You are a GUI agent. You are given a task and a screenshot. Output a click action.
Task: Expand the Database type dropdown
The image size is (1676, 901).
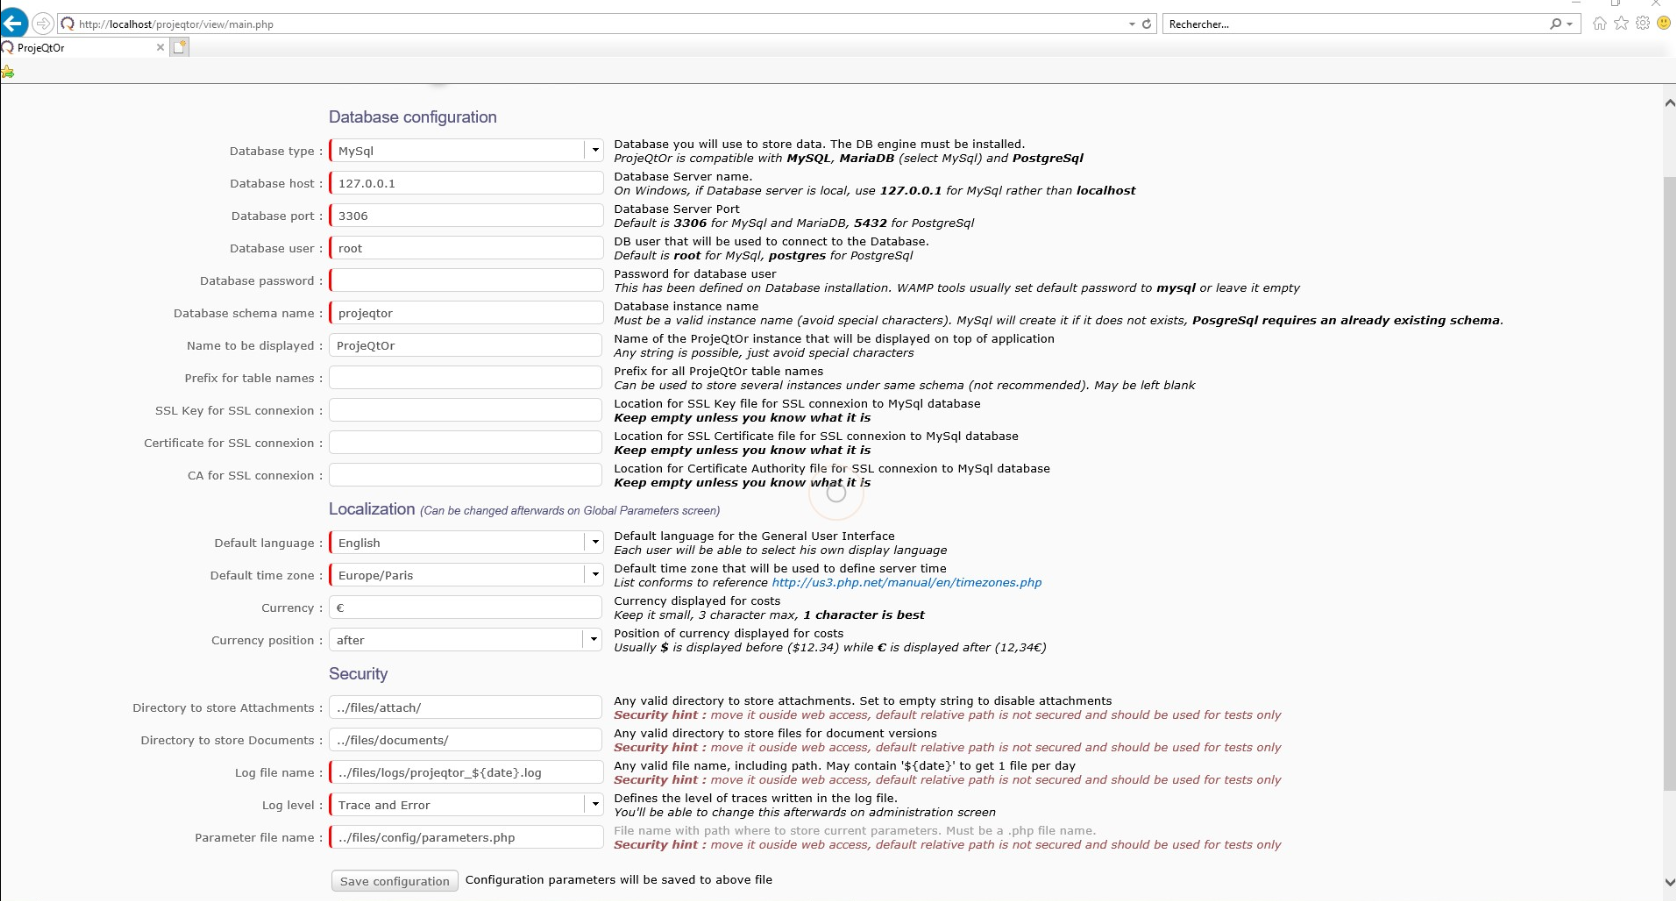pos(594,151)
